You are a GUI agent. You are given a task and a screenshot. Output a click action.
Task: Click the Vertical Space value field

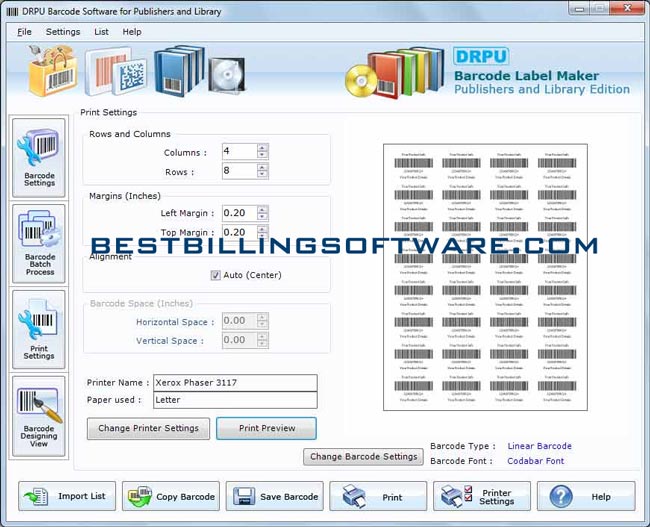(x=240, y=340)
